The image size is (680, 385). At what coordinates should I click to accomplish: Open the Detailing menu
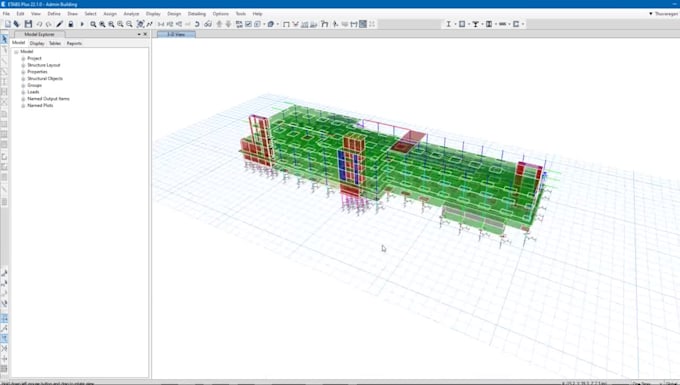[x=197, y=14]
